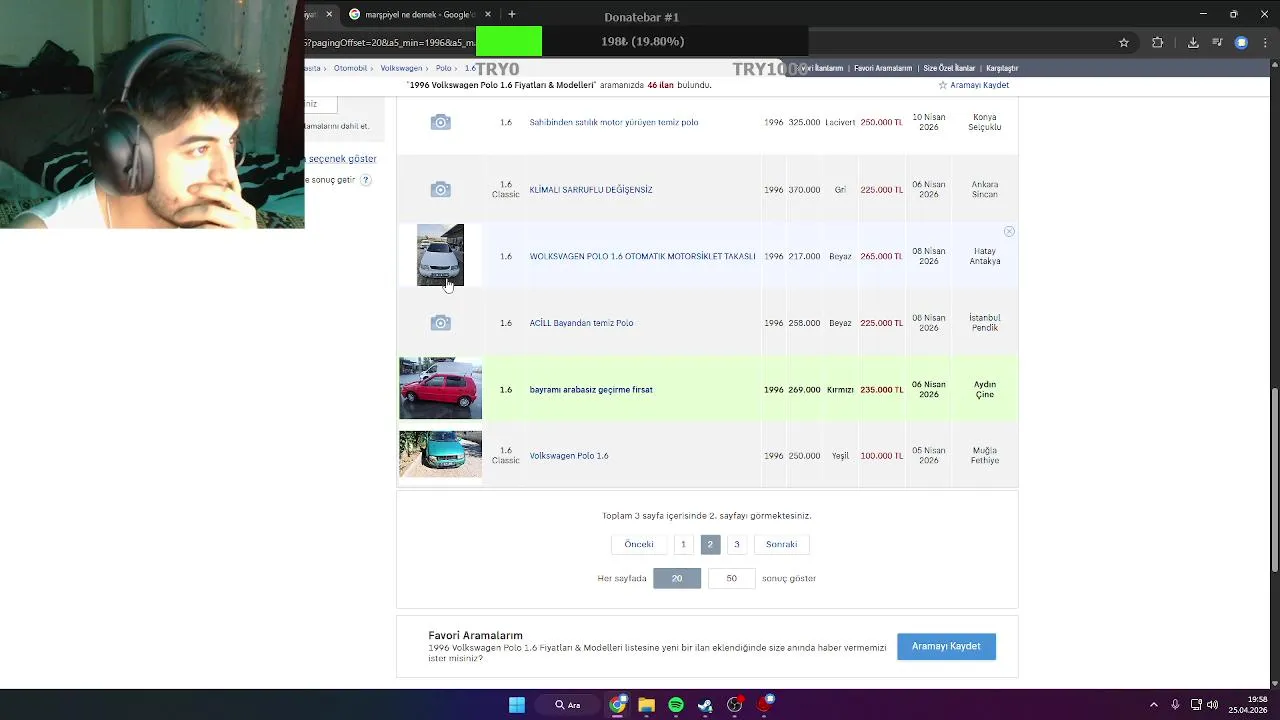Screen dimensions: 1280x720
Task: Click '325.000' kilometer value of Konya listing
Action: [804, 122]
